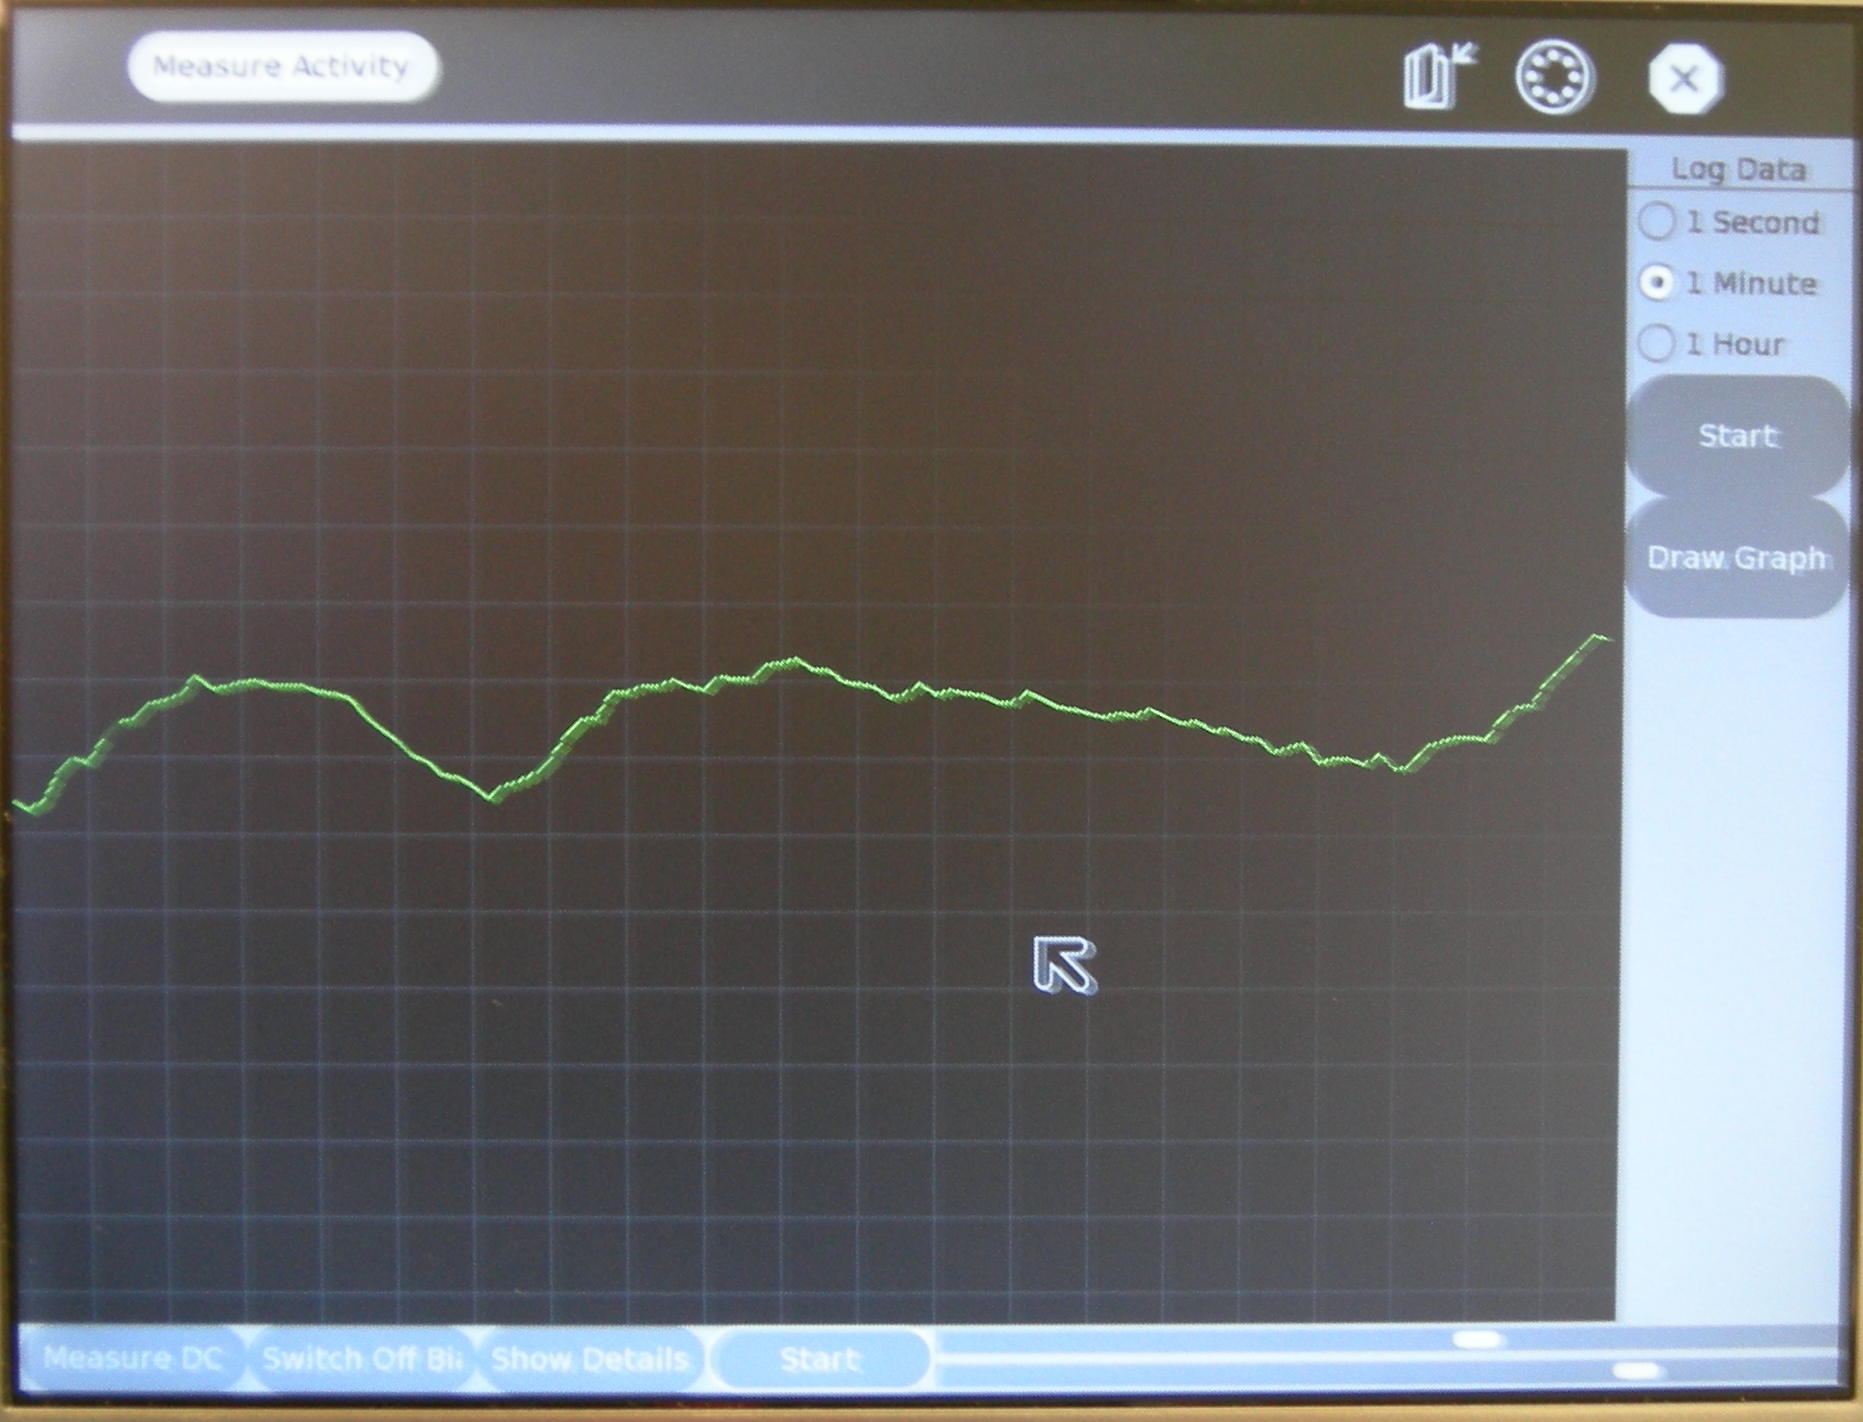This screenshot has width=1863, height=1422.
Task: Click the import documents icon in header
Action: click(1438, 76)
